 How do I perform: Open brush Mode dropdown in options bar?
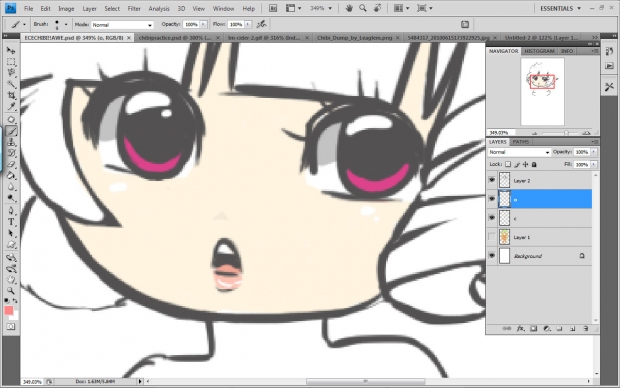122,25
